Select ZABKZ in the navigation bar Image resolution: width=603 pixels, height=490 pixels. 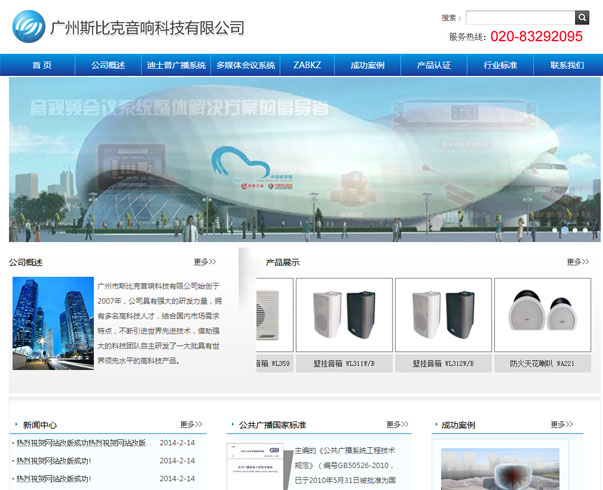(308, 65)
